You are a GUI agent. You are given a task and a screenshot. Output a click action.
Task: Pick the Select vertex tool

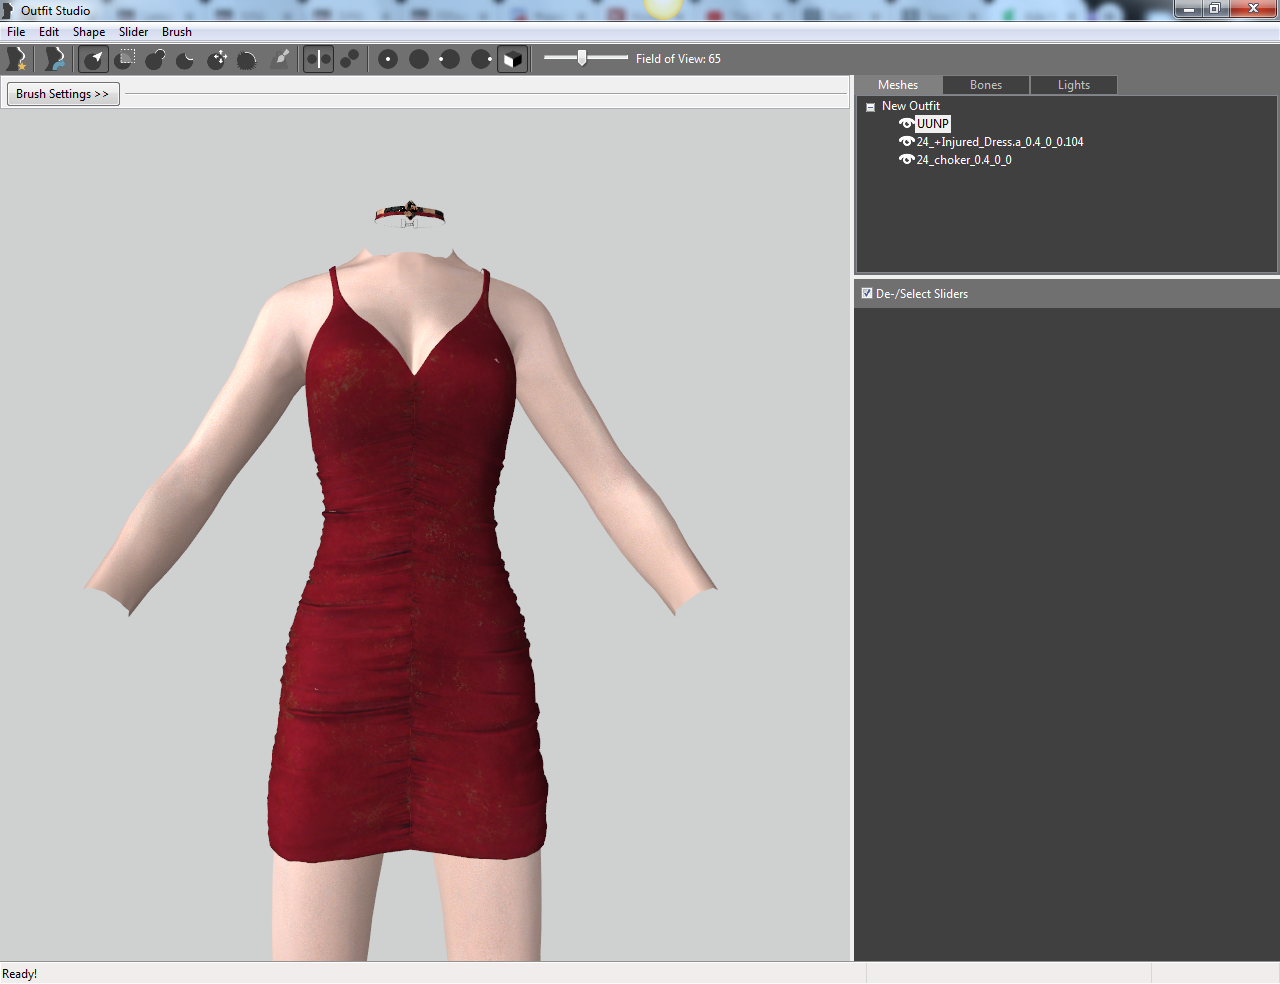pyautogui.click(x=94, y=59)
